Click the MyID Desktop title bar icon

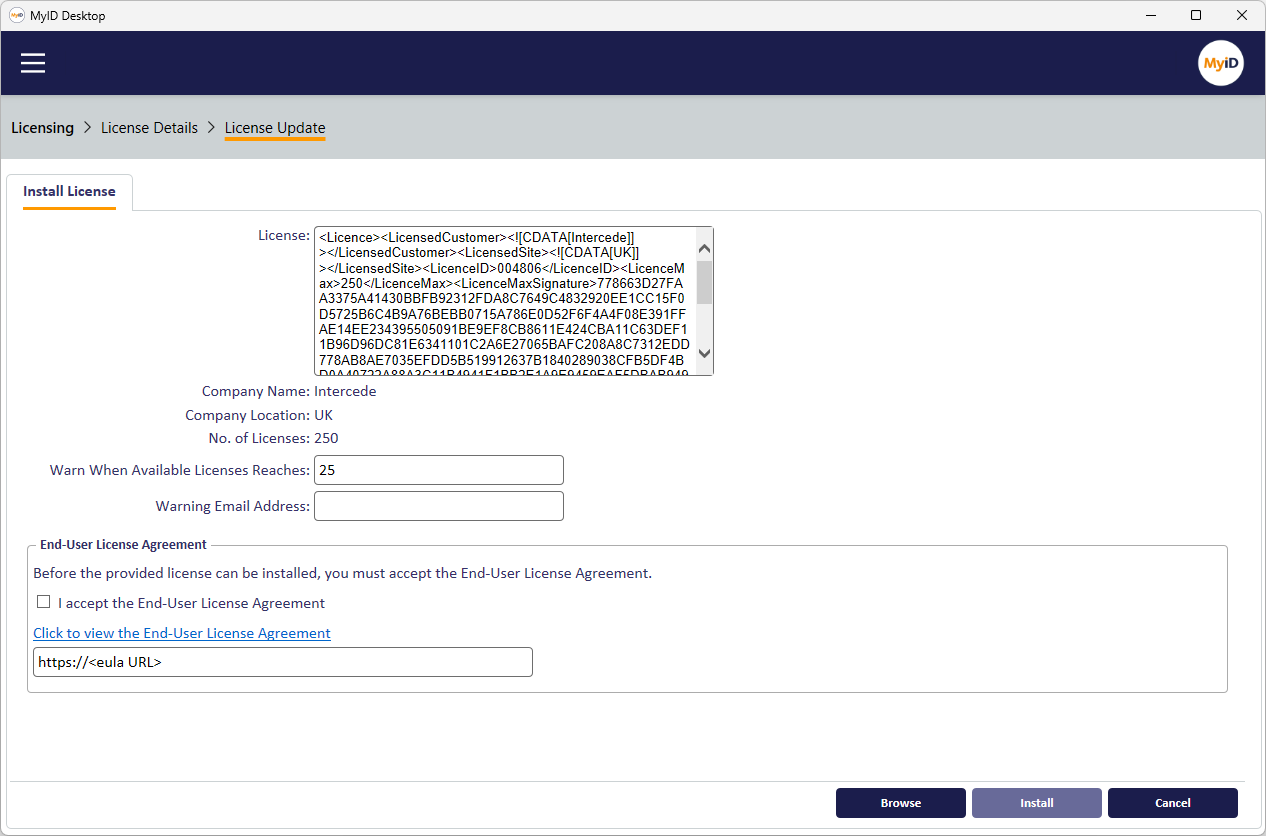(17, 15)
